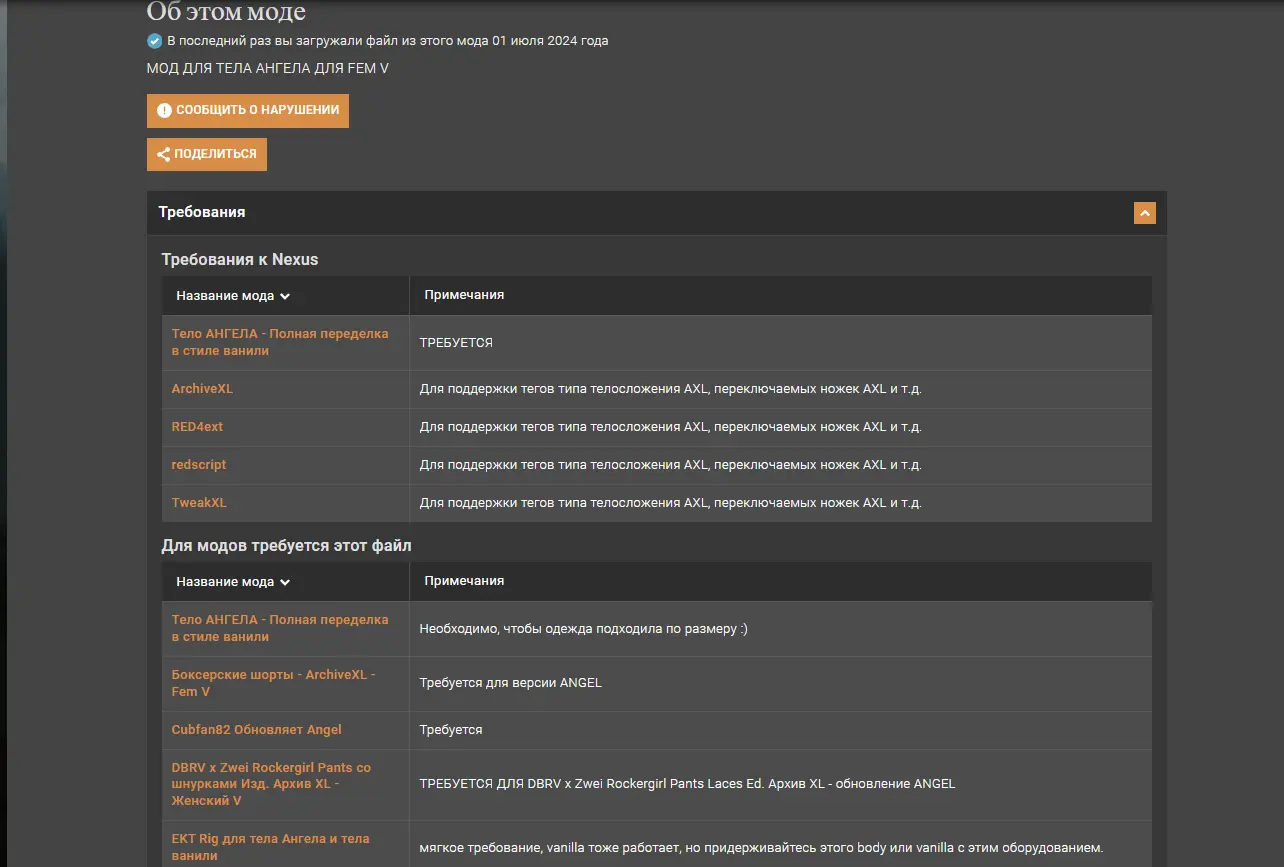Click the 'Требуется' note in the Cubfan82 row

coord(451,730)
